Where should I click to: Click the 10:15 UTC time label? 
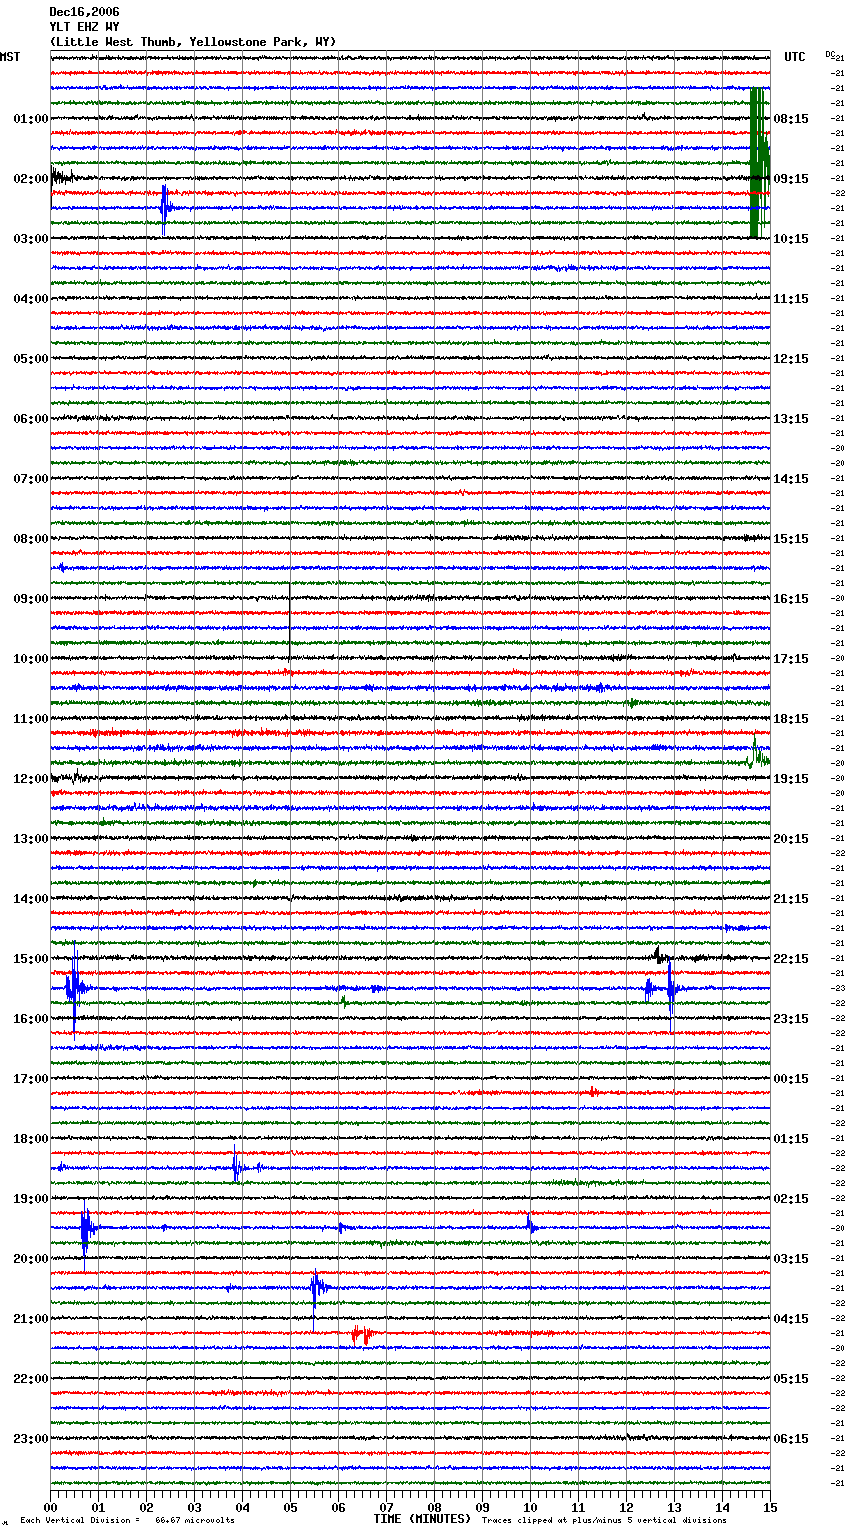pyautogui.click(x=791, y=239)
